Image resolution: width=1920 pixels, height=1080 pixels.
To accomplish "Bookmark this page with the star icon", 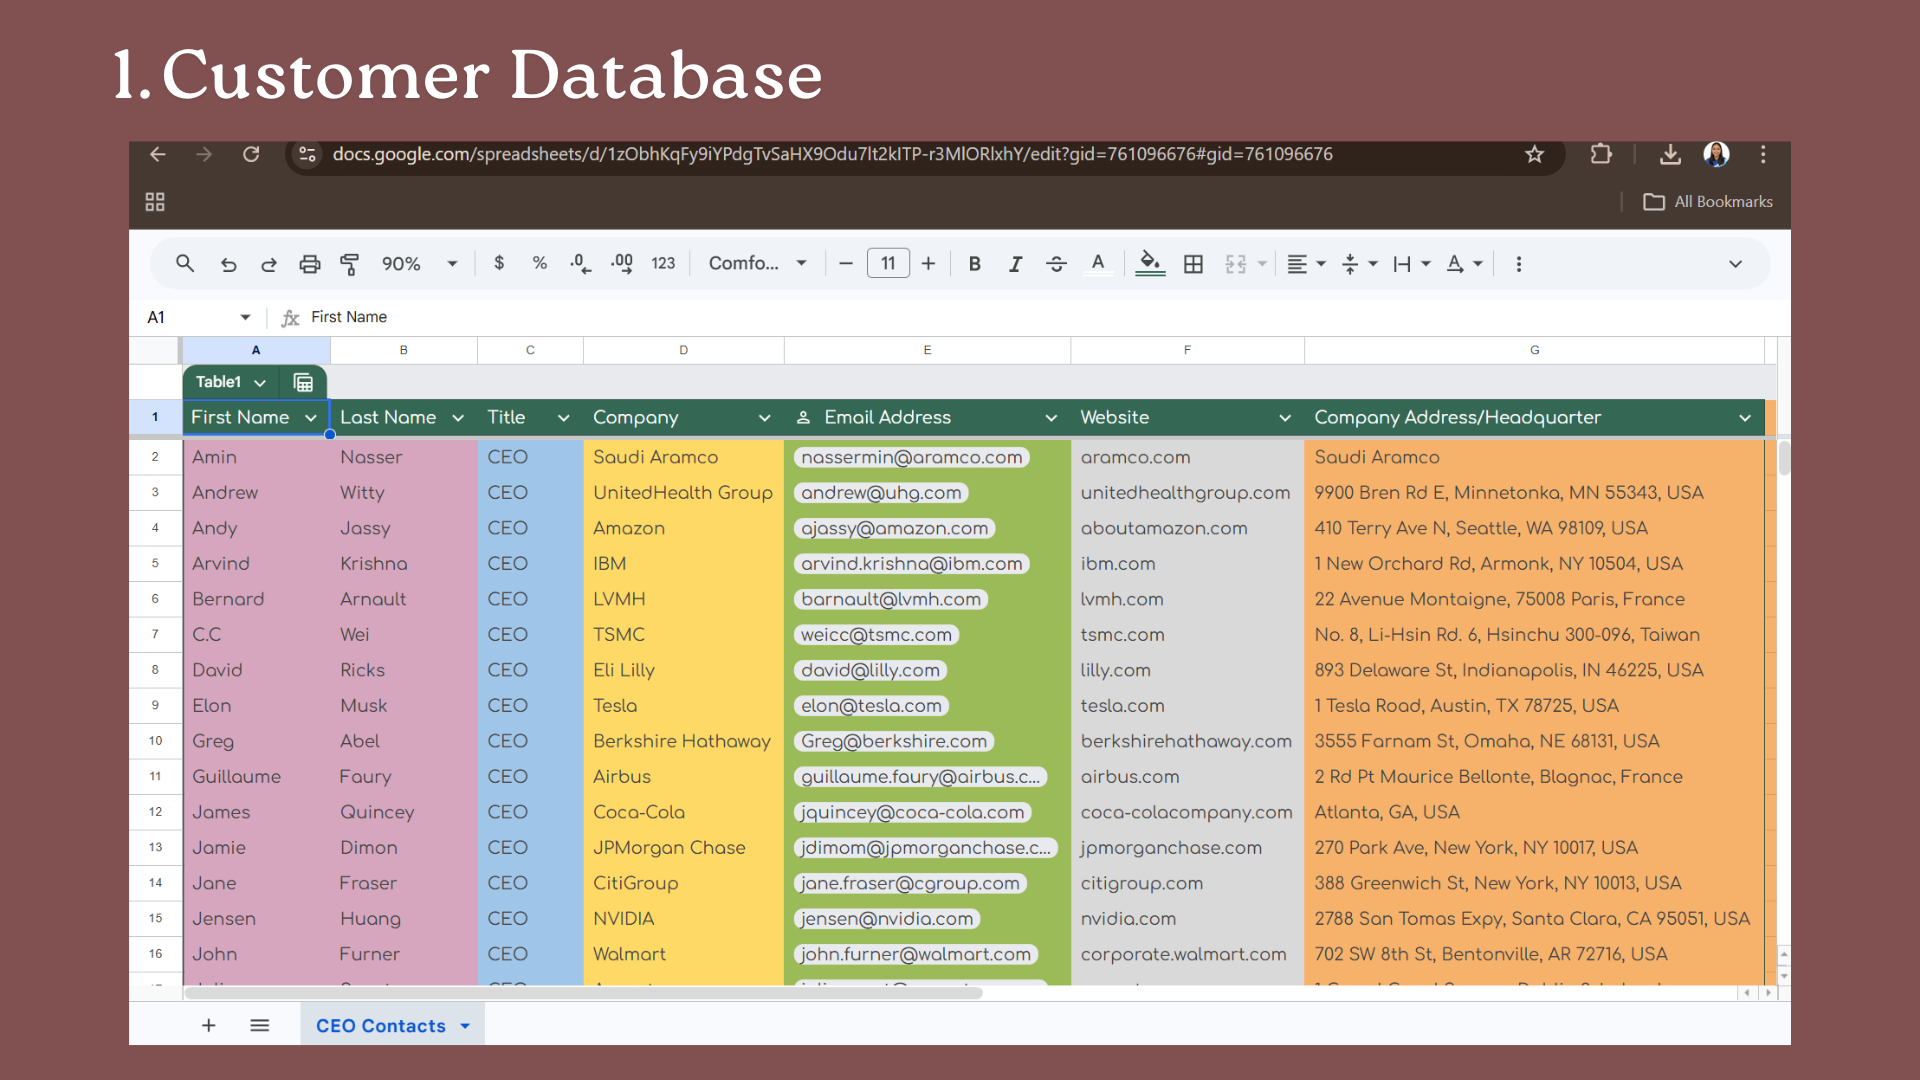I will [1534, 154].
